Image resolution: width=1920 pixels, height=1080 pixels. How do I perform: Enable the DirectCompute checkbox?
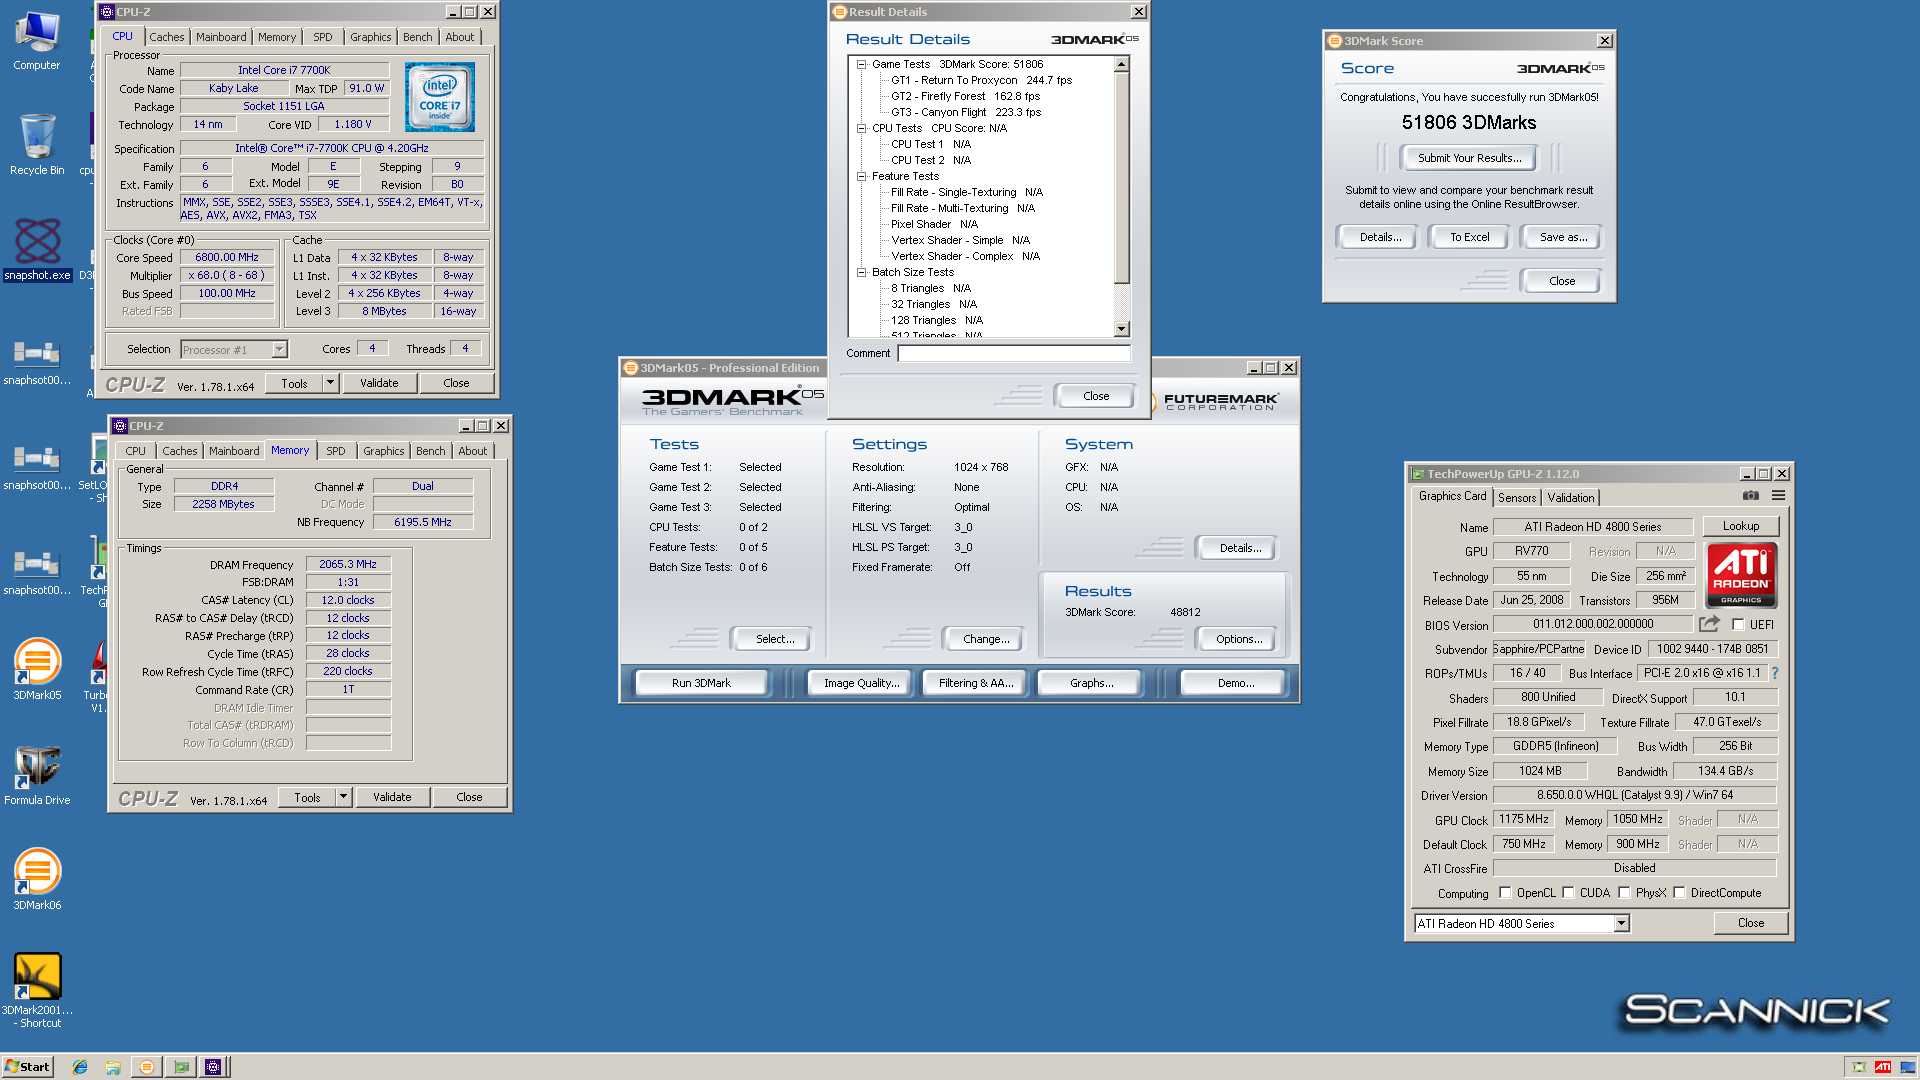(x=1679, y=893)
